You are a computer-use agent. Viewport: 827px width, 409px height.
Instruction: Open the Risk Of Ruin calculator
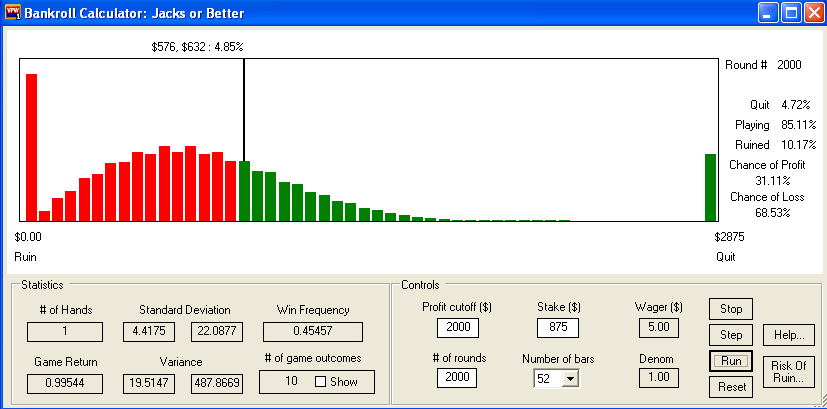(789, 372)
